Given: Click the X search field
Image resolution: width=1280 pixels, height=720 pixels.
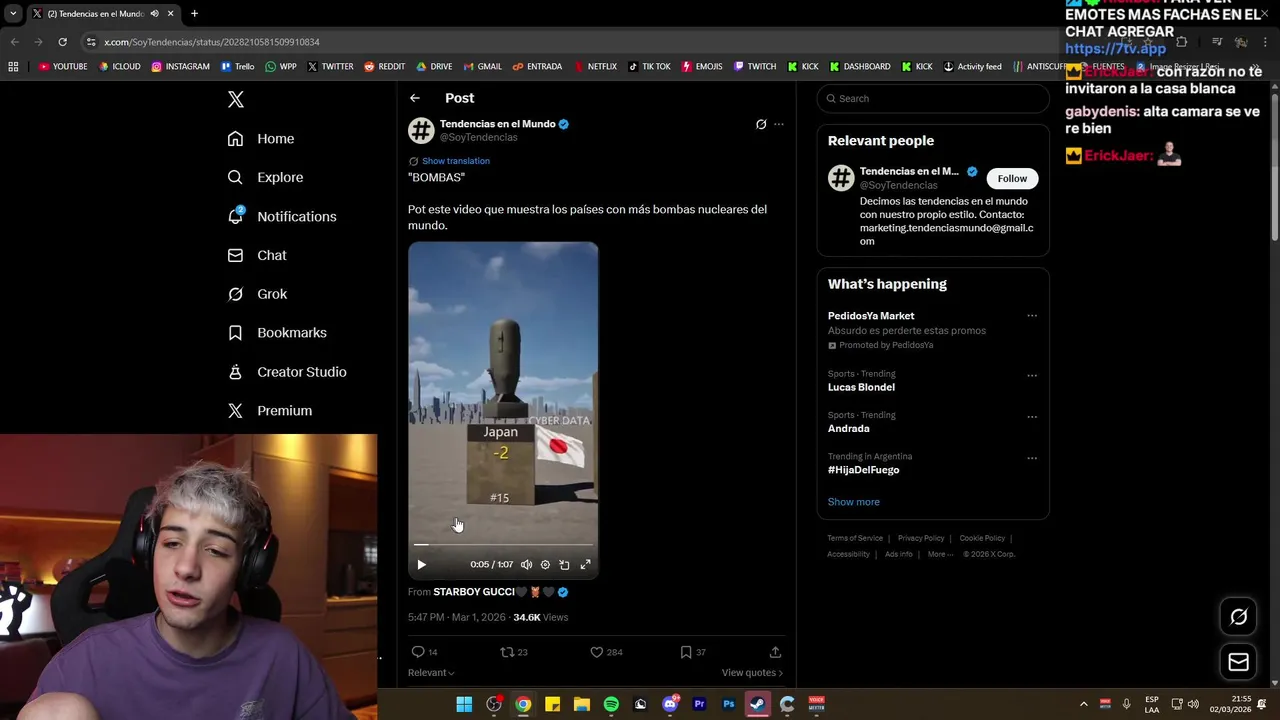Looking at the screenshot, I should (x=933, y=98).
